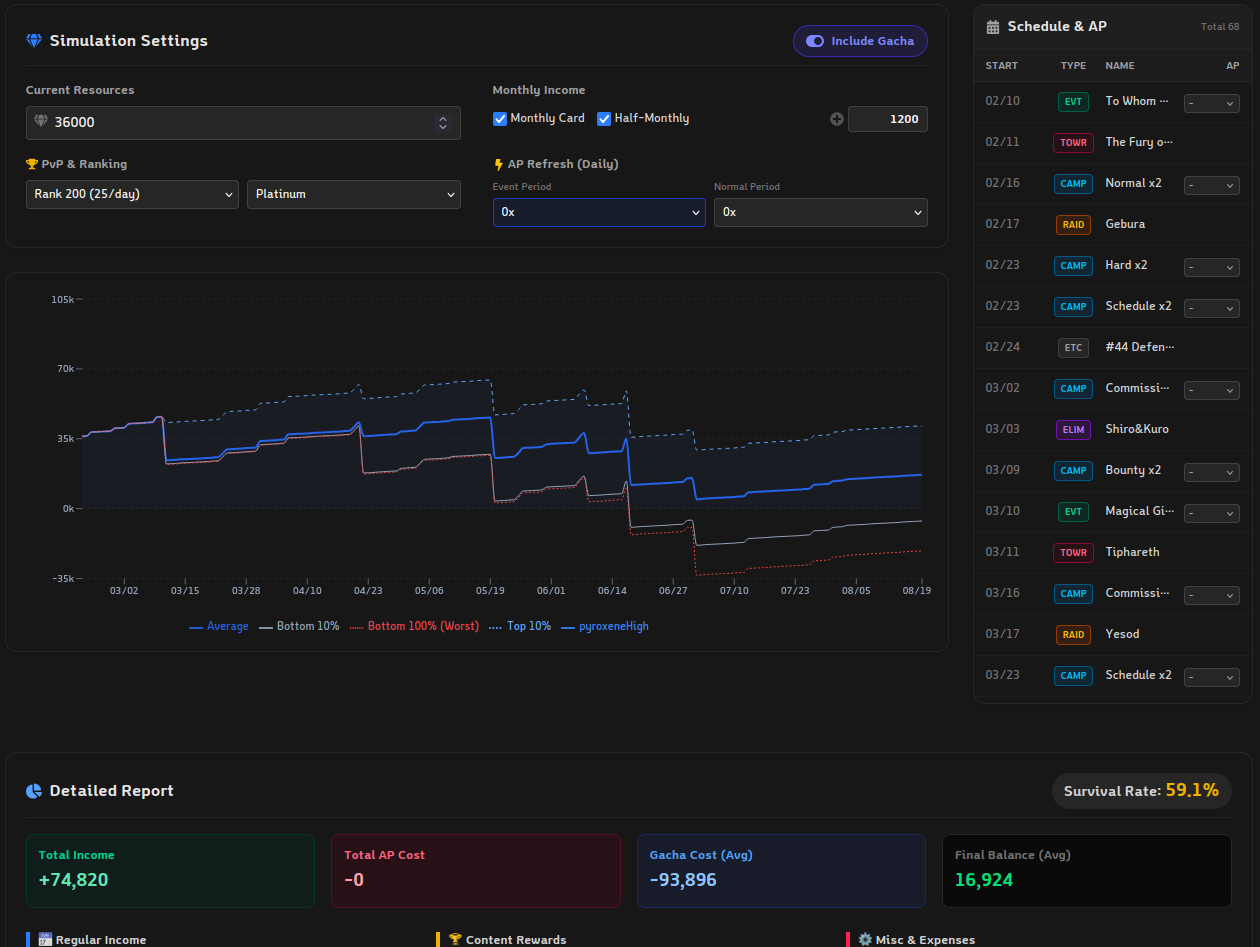Open the Event Period AP refresh dropdown
This screenshot has height=947, width=1260.
click(x=599, y=213)
